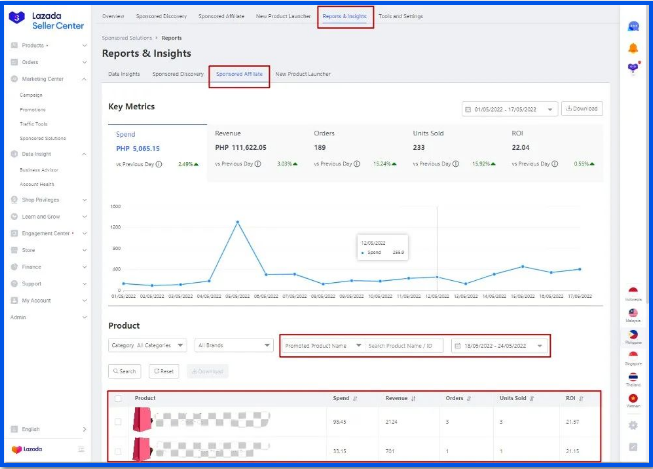Switch to the Sponsored Affiliate report tab

pos(238,75)
